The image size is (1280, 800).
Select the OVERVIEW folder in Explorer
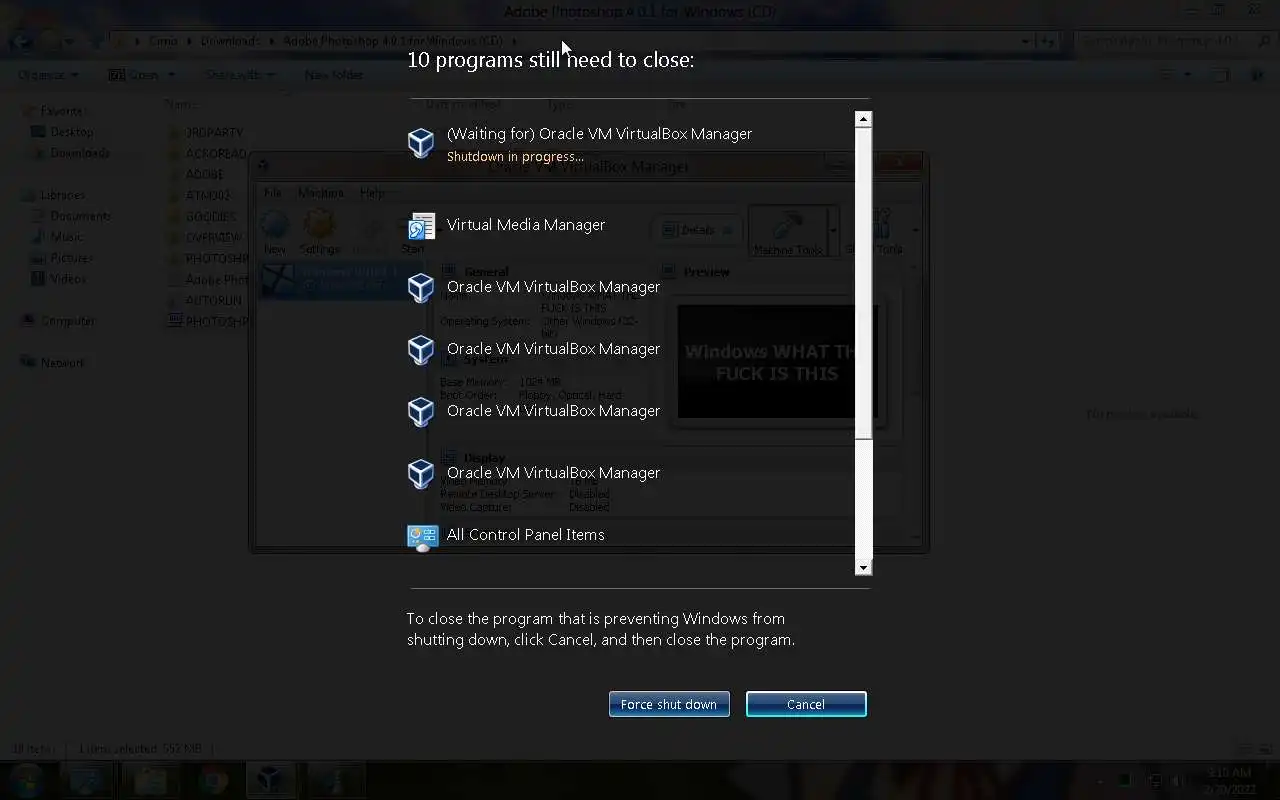coord(205,237)
